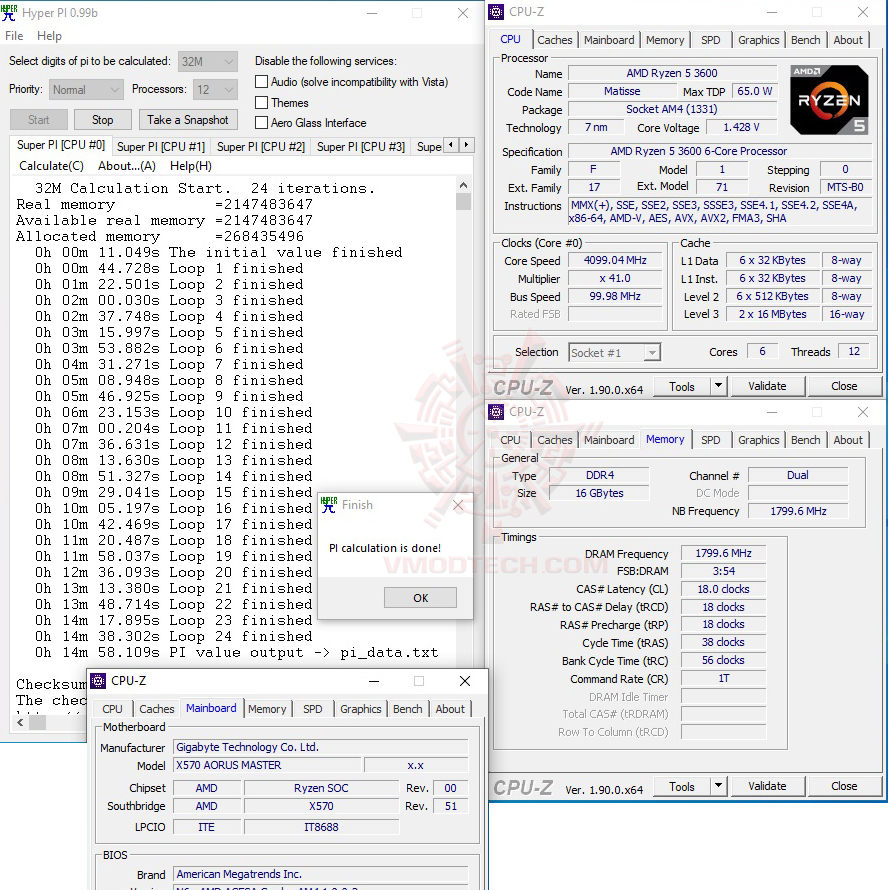Viewport: 888px width, 890px height.
Task: Click the AMD Ryzen 5 3600 name field
Action: [672, 73]
